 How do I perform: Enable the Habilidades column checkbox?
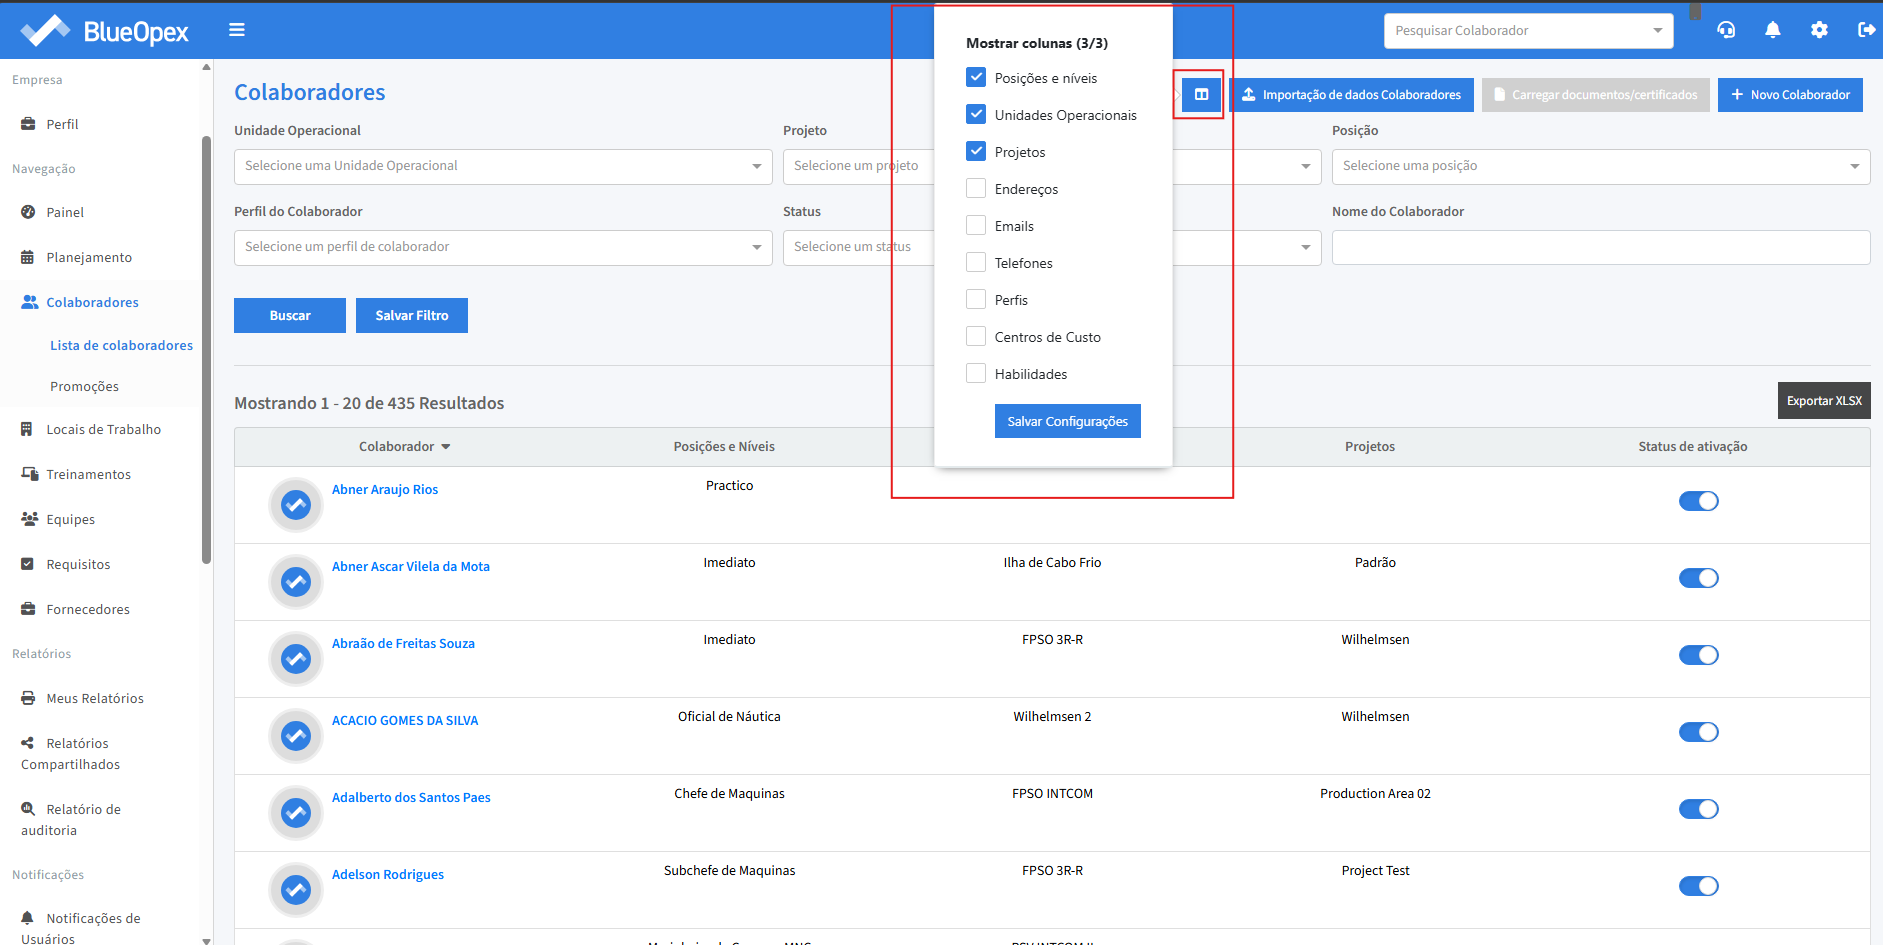[x=976, y=373]
